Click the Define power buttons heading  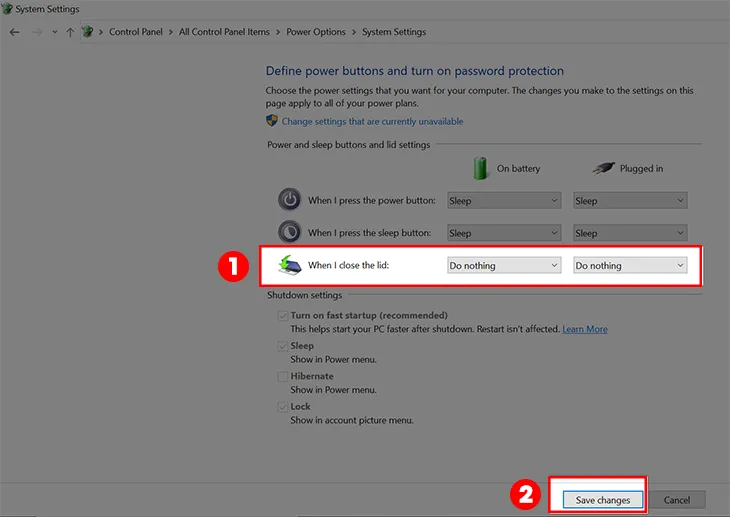(414, 71)
